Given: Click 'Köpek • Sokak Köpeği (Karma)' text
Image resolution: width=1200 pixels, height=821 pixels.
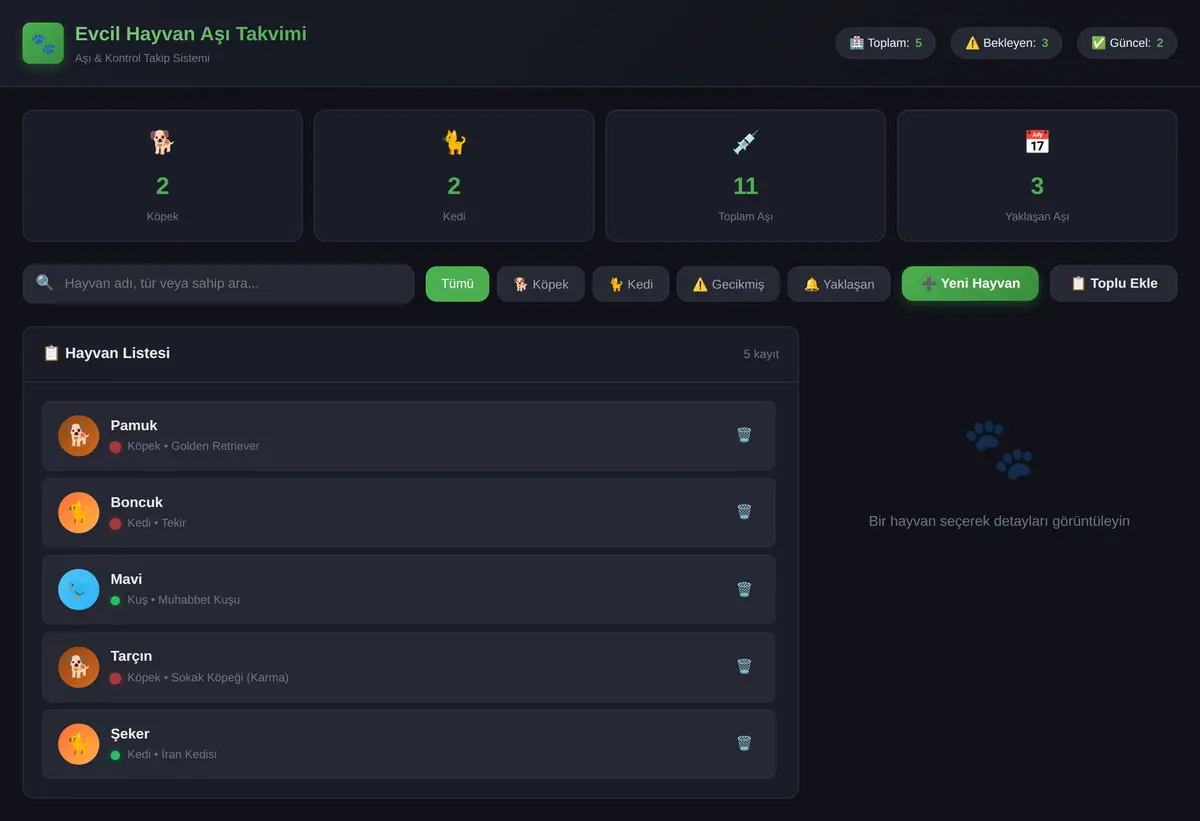Looking at the screenshot, I should [x=208, y=678].
